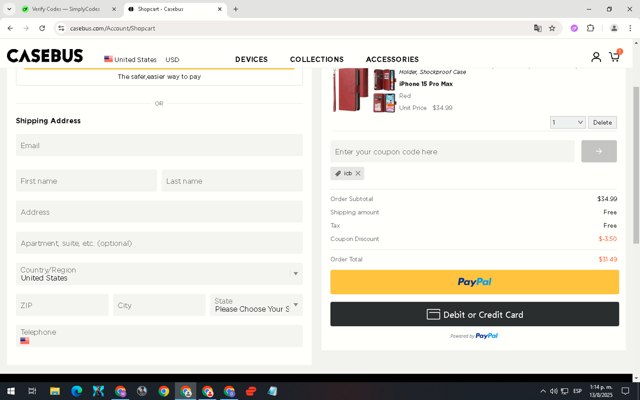Image resolution: width=640 pixels, height=400 pixels.
Task: Click the Telephone field
Action: (159, 336)
